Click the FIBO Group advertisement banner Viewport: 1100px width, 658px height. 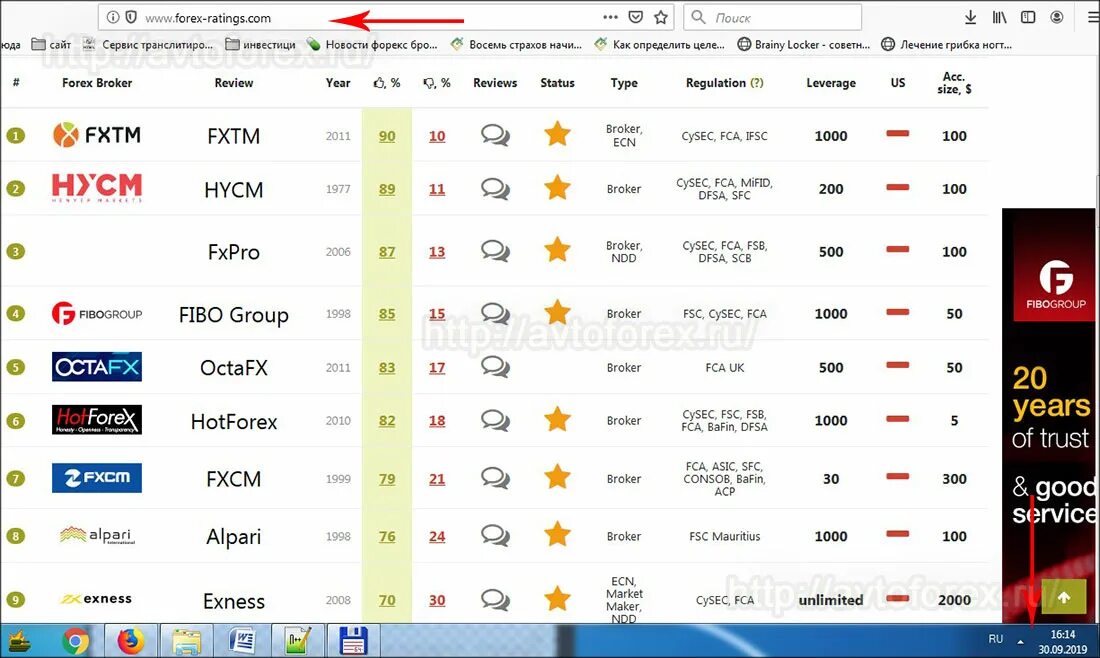tap(1050, 414)
